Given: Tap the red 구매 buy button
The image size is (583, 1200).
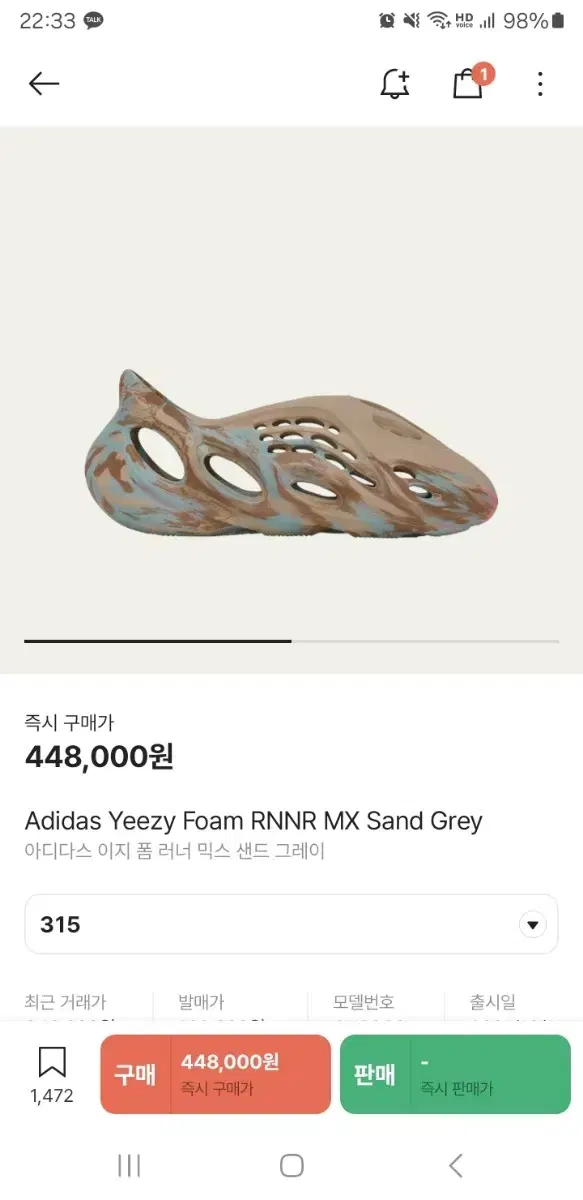Looking at the screenshot, I should 215,1074.
